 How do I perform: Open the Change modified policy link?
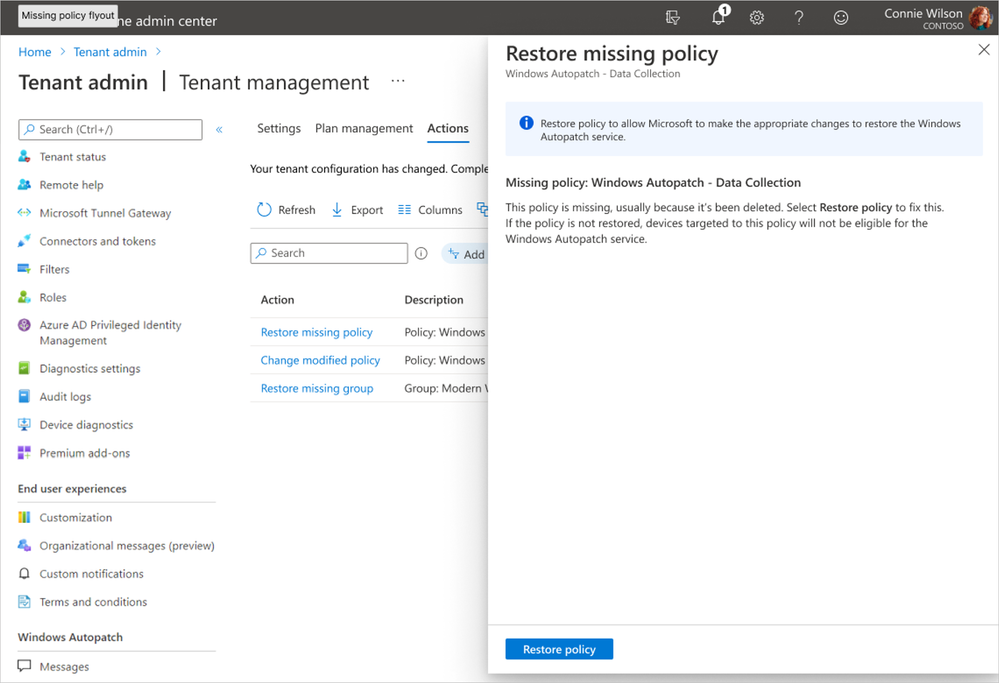(320, 360)
